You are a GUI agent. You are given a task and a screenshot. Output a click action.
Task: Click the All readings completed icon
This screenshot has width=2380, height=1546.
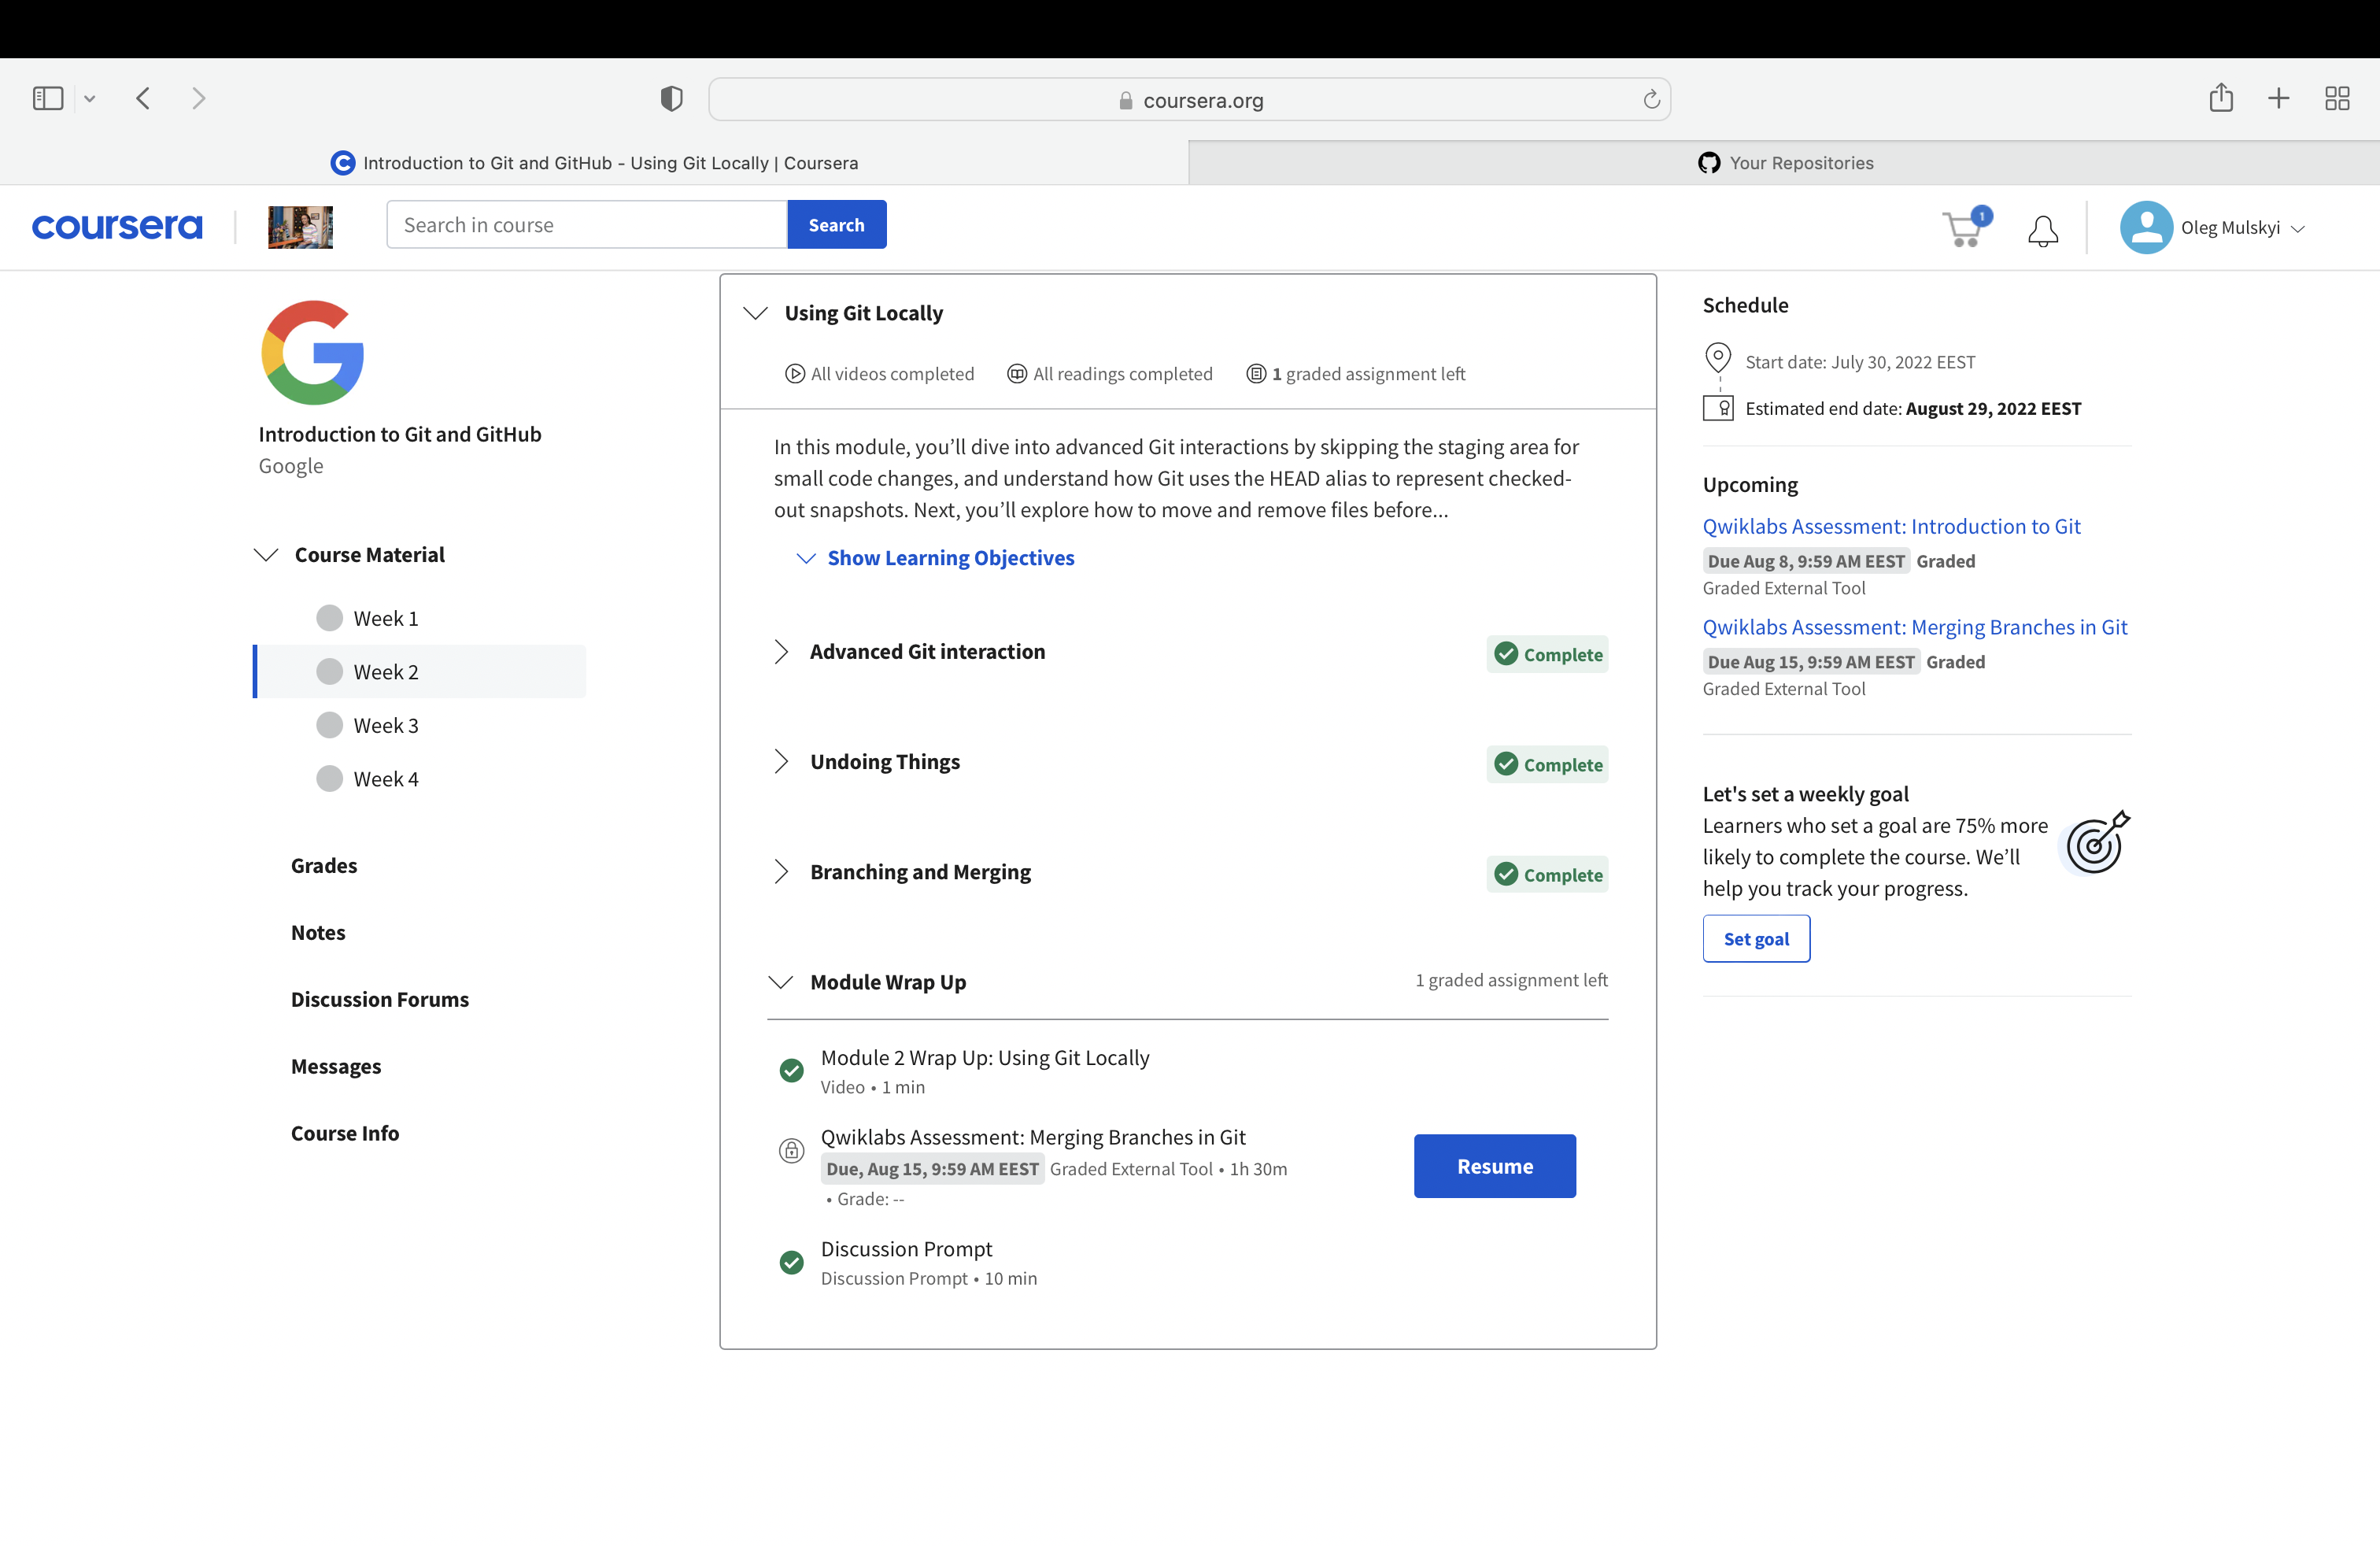click(1017, 374)
